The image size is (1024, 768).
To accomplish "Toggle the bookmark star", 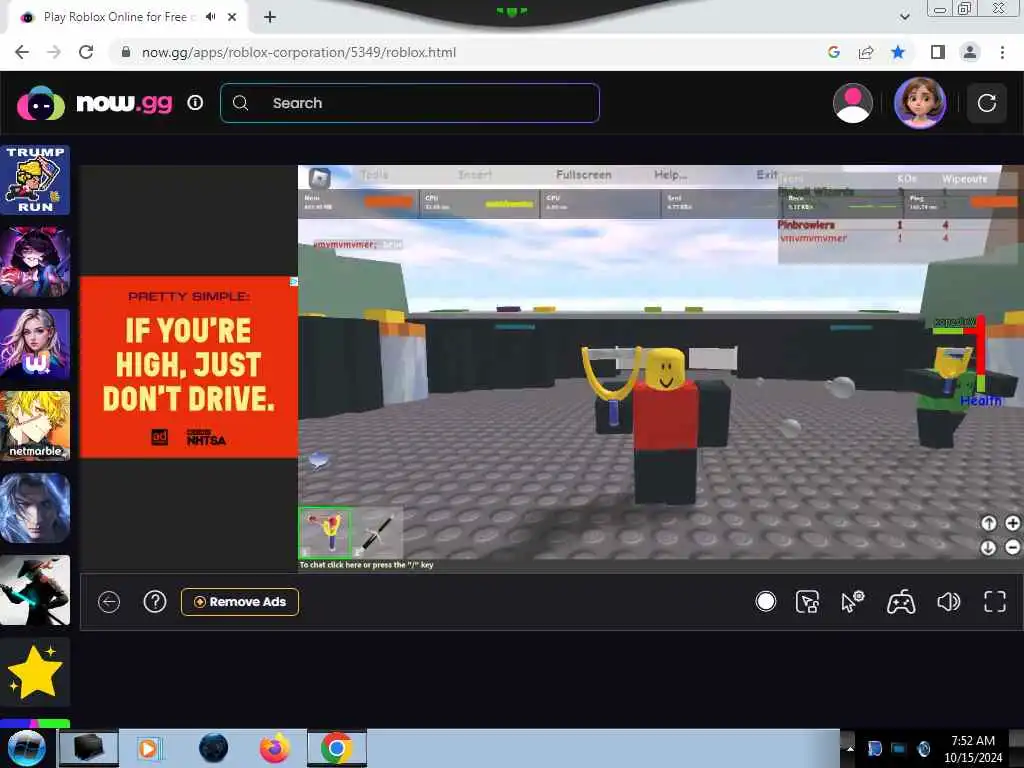I will click(898, 52).
